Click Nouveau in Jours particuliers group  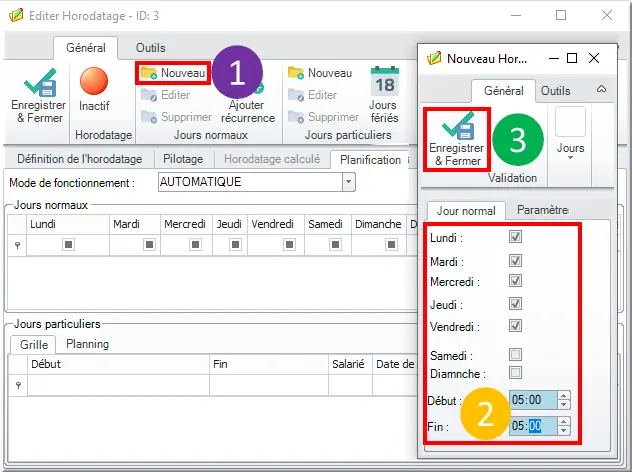[320, 73]
